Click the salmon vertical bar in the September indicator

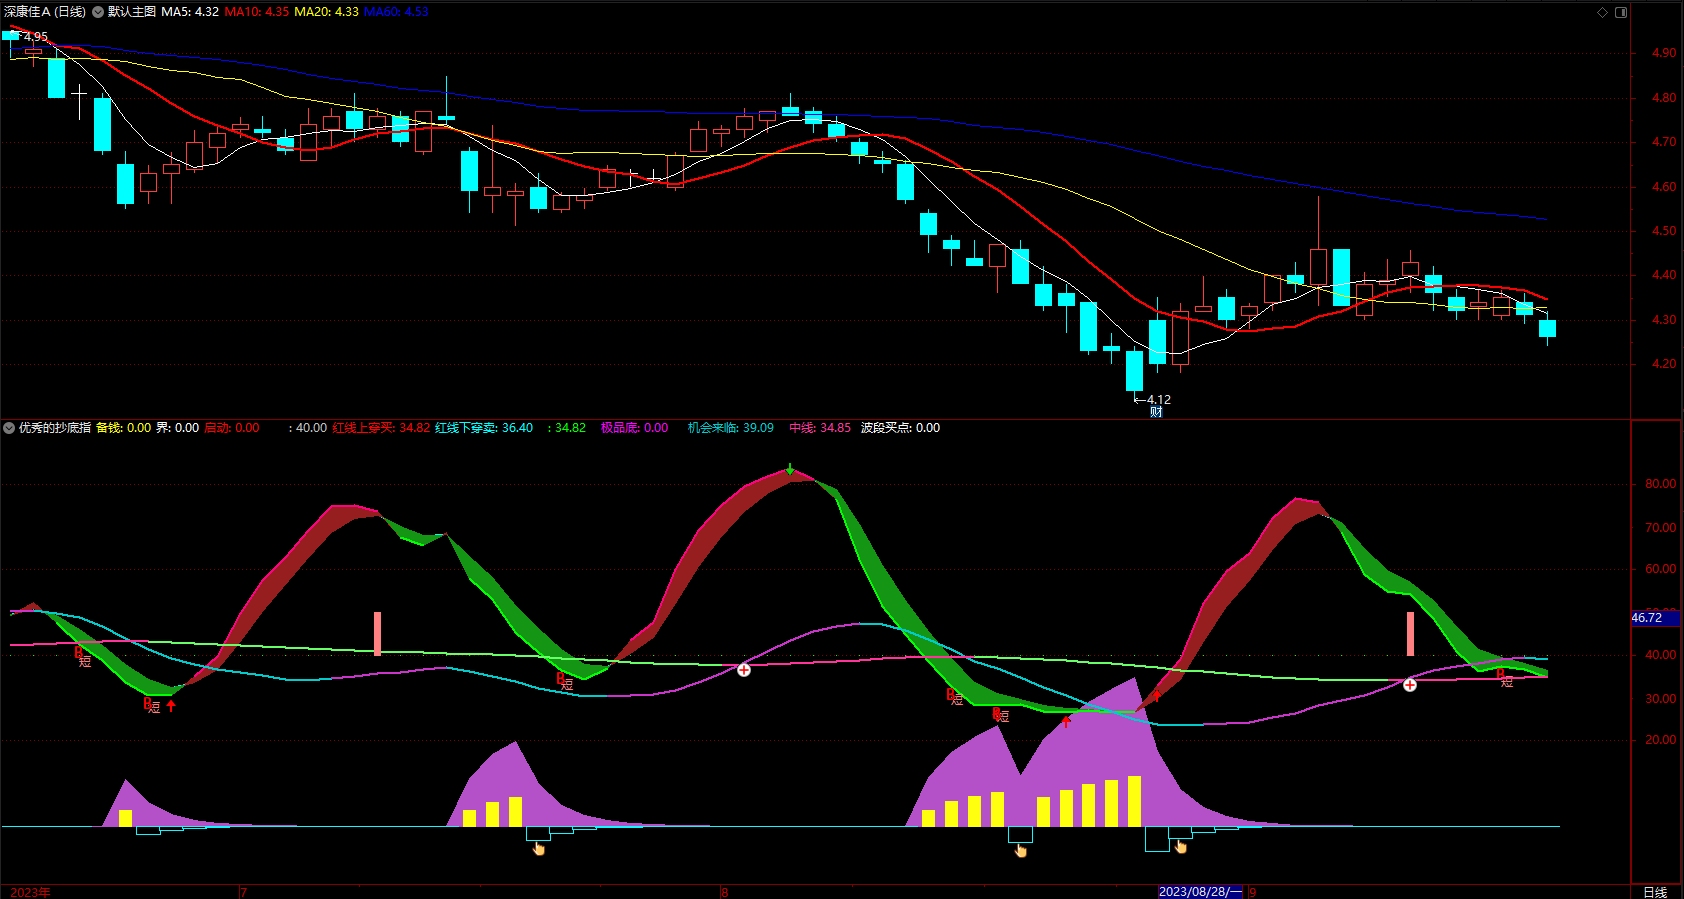click(x=1411, y=634)
